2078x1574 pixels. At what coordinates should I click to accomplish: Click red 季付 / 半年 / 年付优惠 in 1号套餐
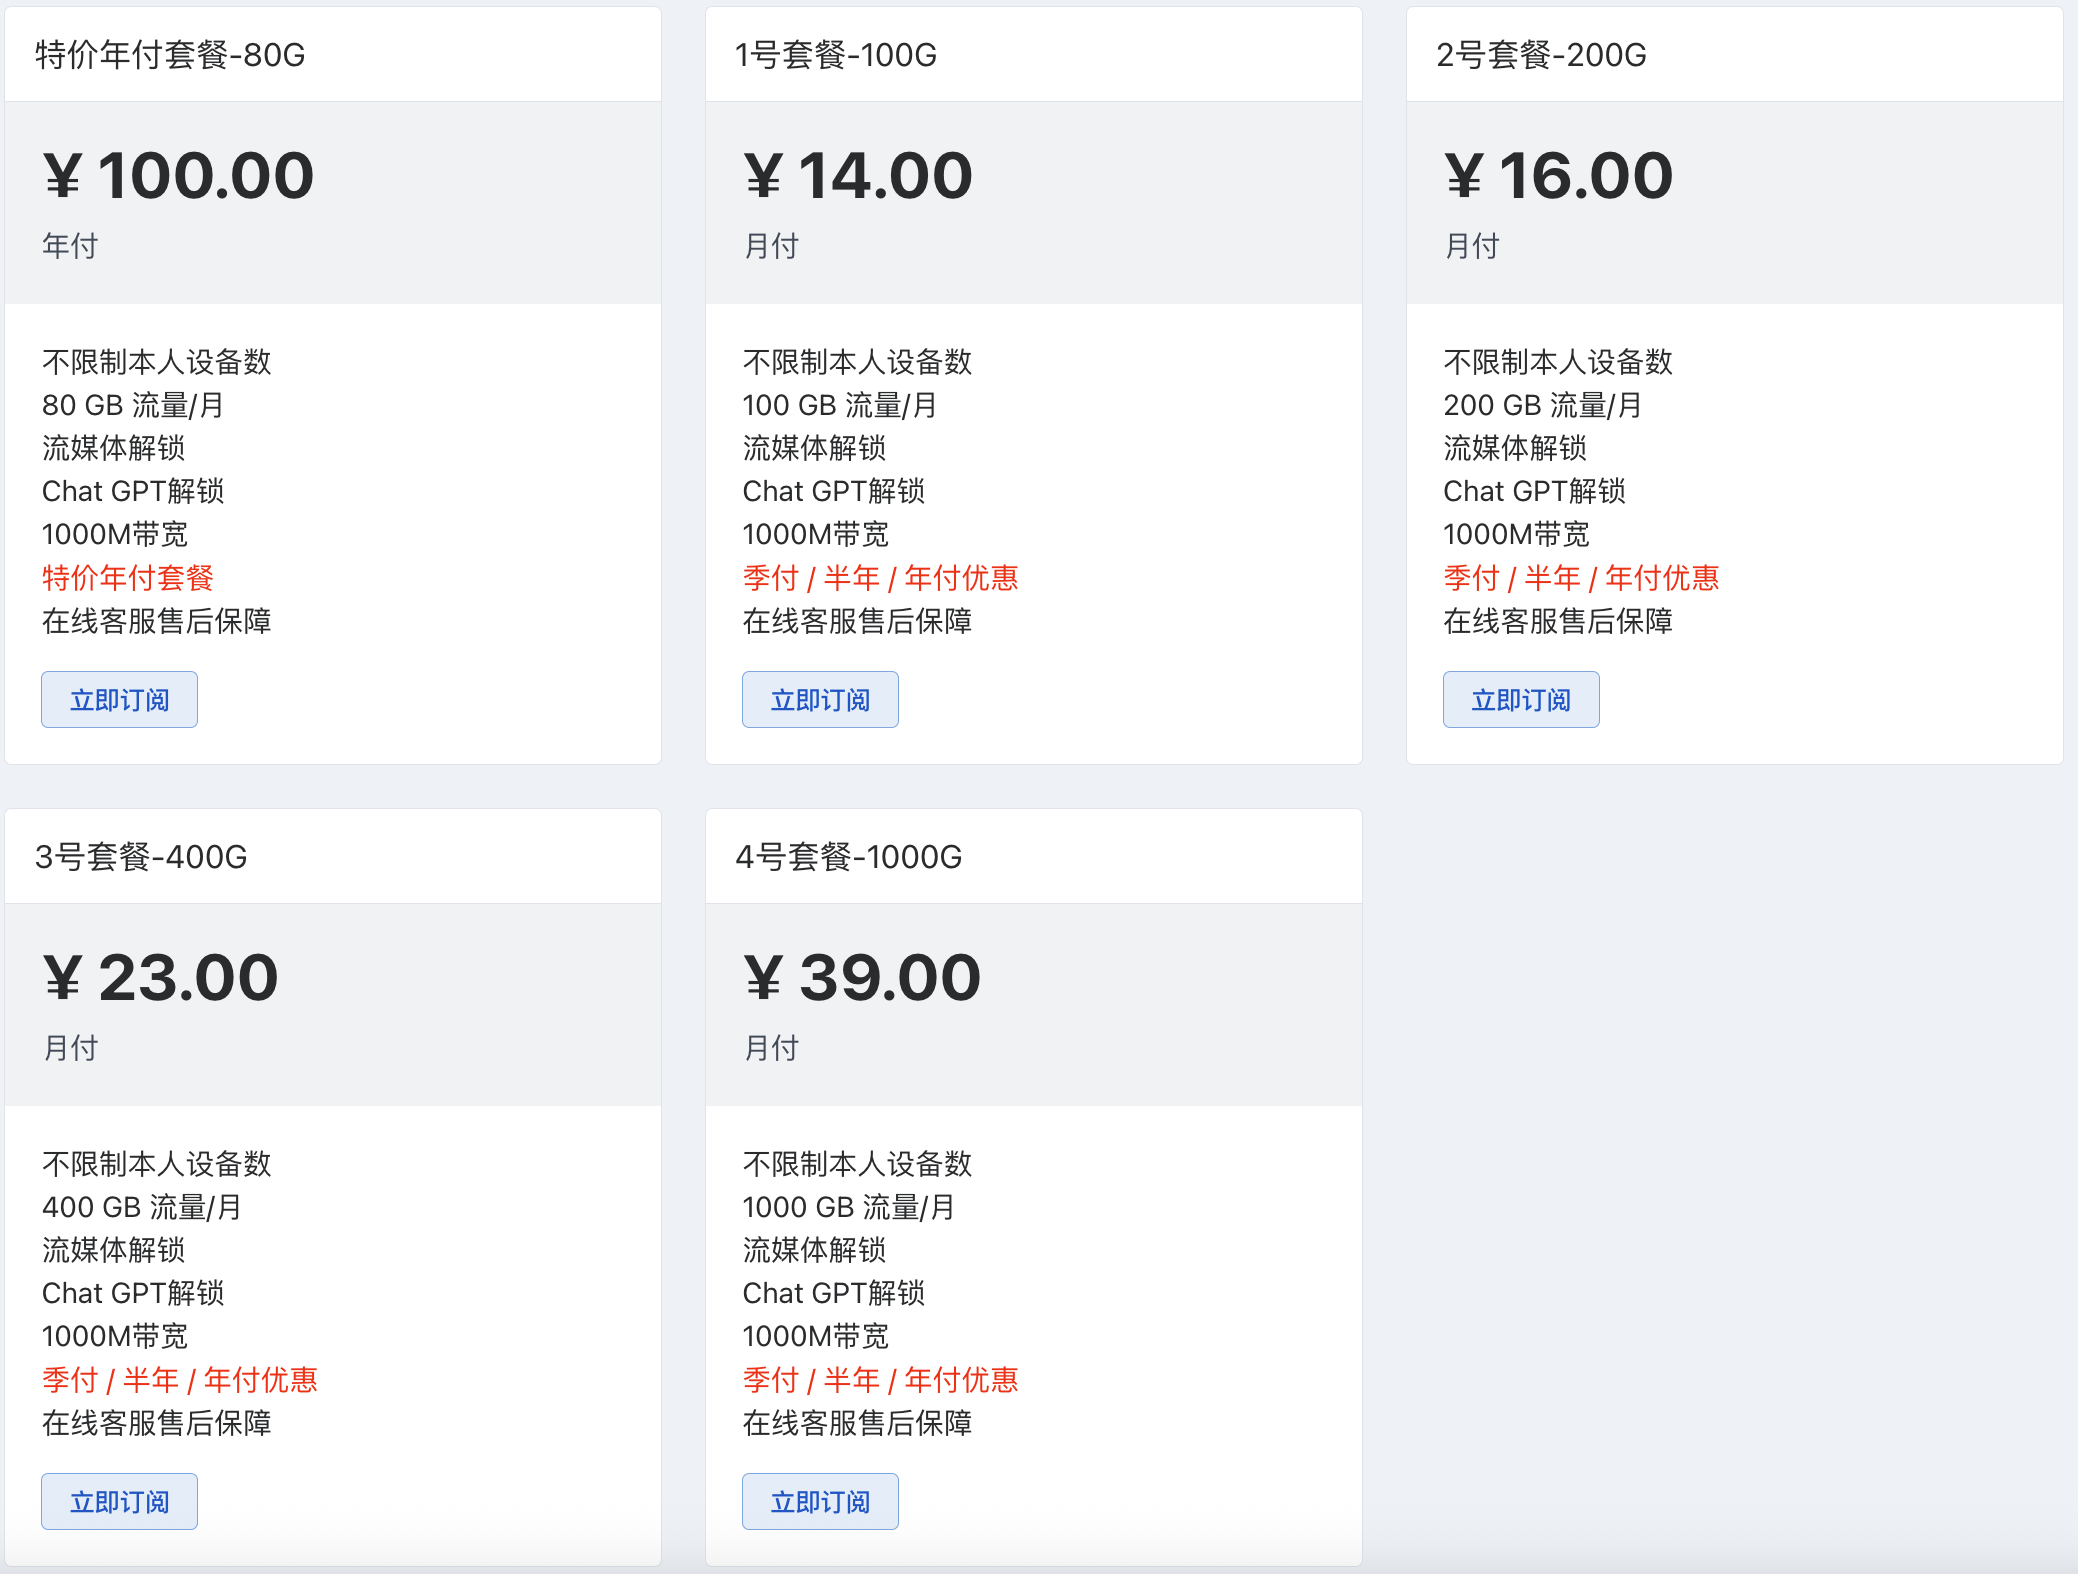(x=880, y=578)
